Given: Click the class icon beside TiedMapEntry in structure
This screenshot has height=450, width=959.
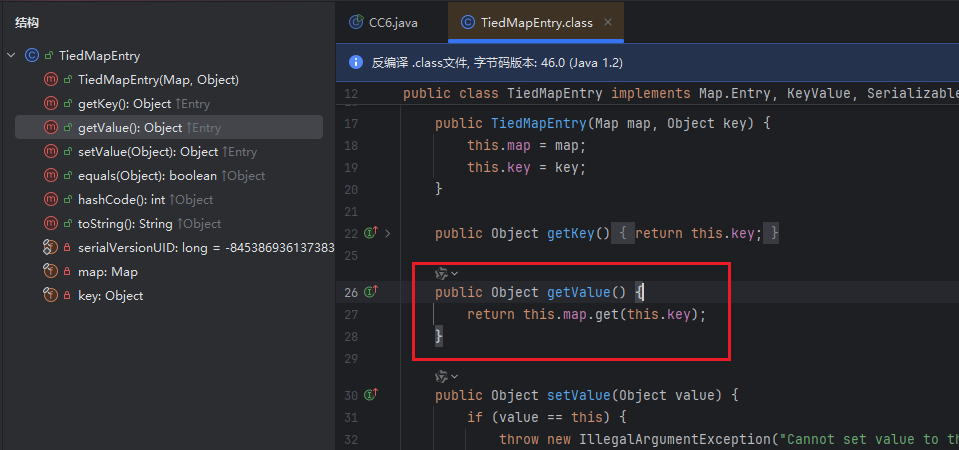Looking at the screenshot, I should (32, 56).
